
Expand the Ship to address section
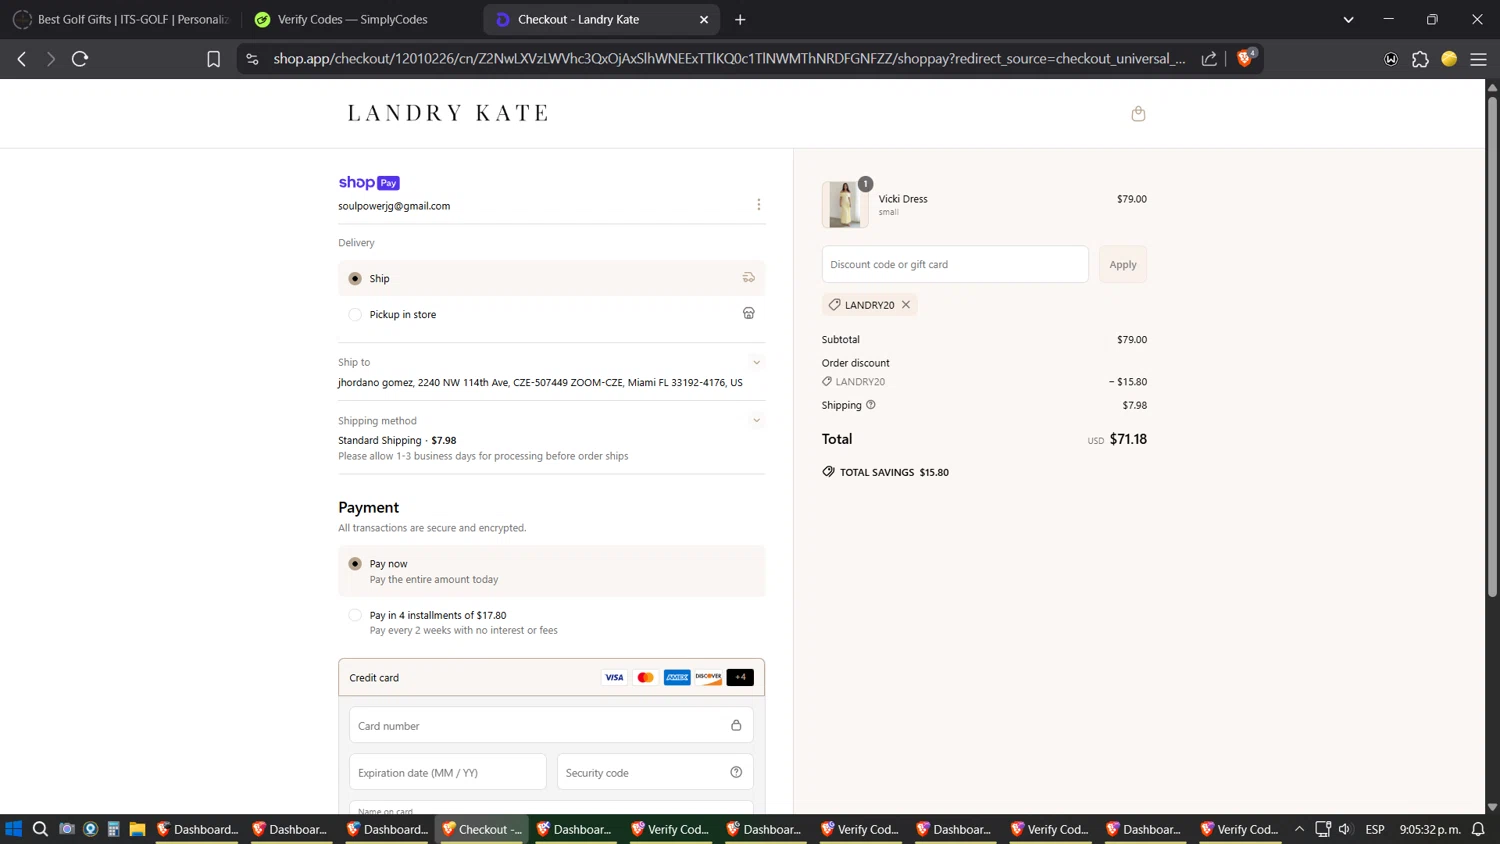tap(756, 362)
